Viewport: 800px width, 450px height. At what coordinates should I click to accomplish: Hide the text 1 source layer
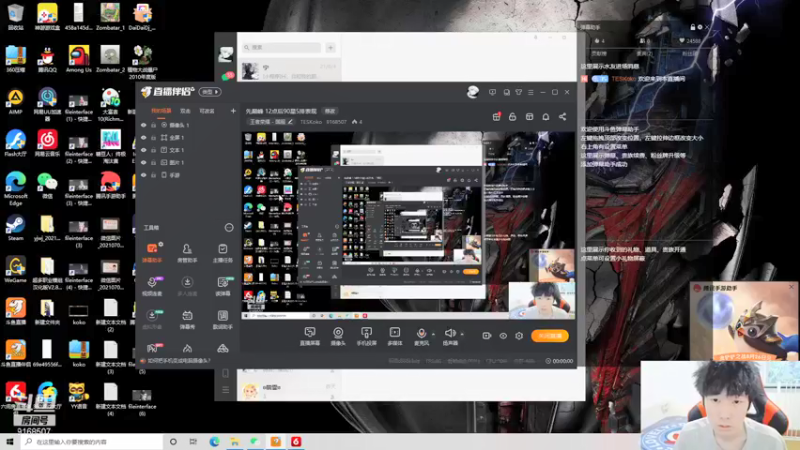[143, 150]
